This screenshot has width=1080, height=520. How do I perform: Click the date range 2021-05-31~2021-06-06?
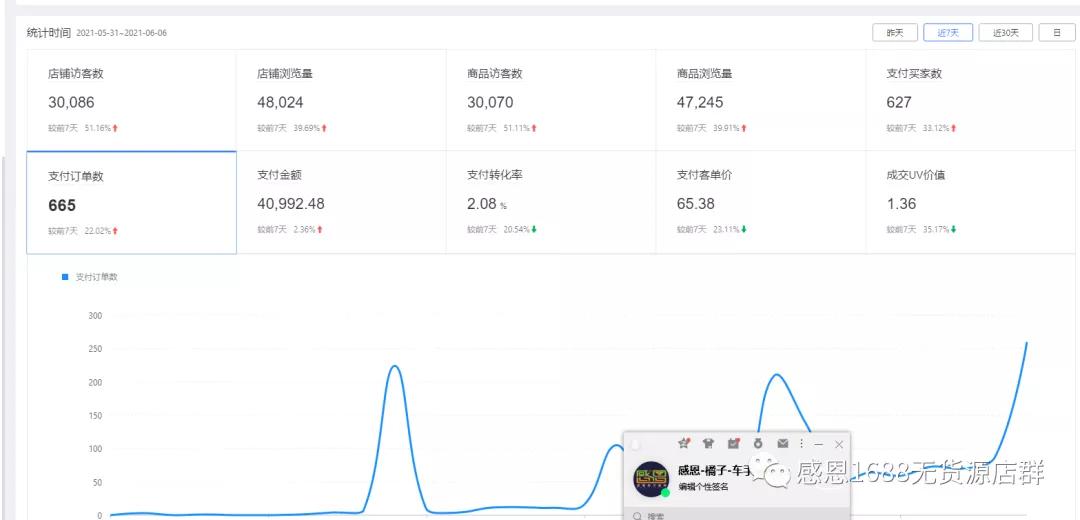pos(121,33)
